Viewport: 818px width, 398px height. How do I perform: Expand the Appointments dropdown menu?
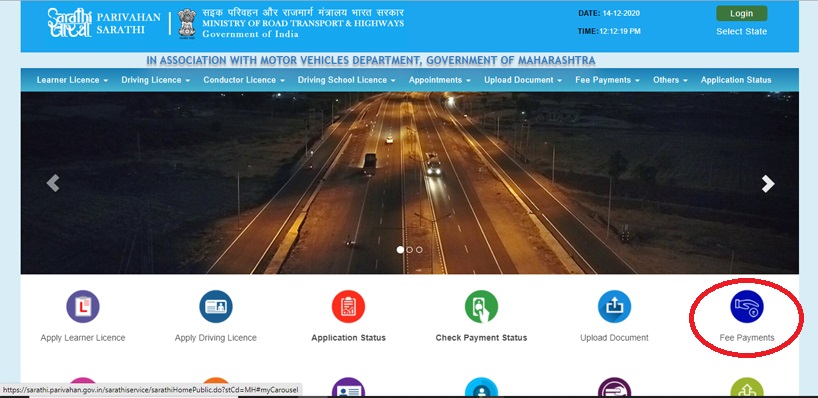pos(440,80)
